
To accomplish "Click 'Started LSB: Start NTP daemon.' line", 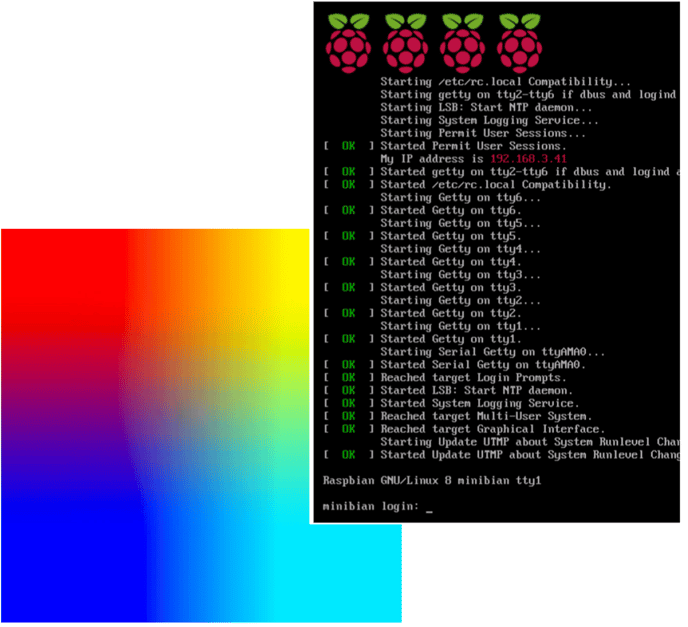I will [x=477, y=391].
